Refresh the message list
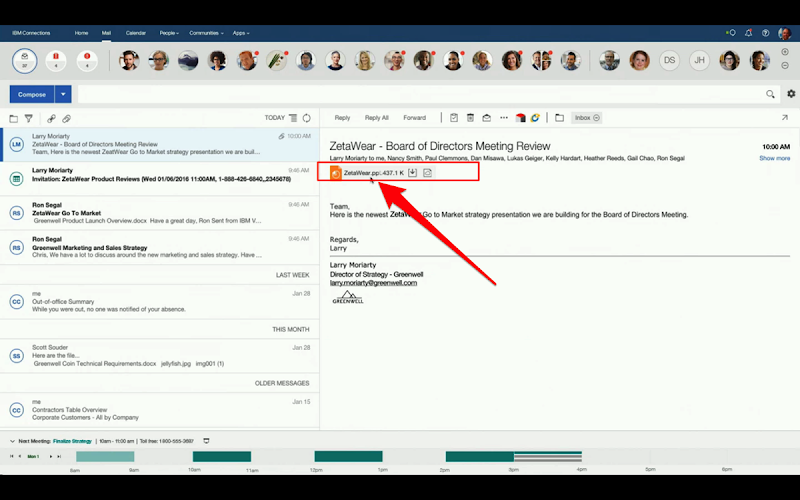 tap(307, 118)
